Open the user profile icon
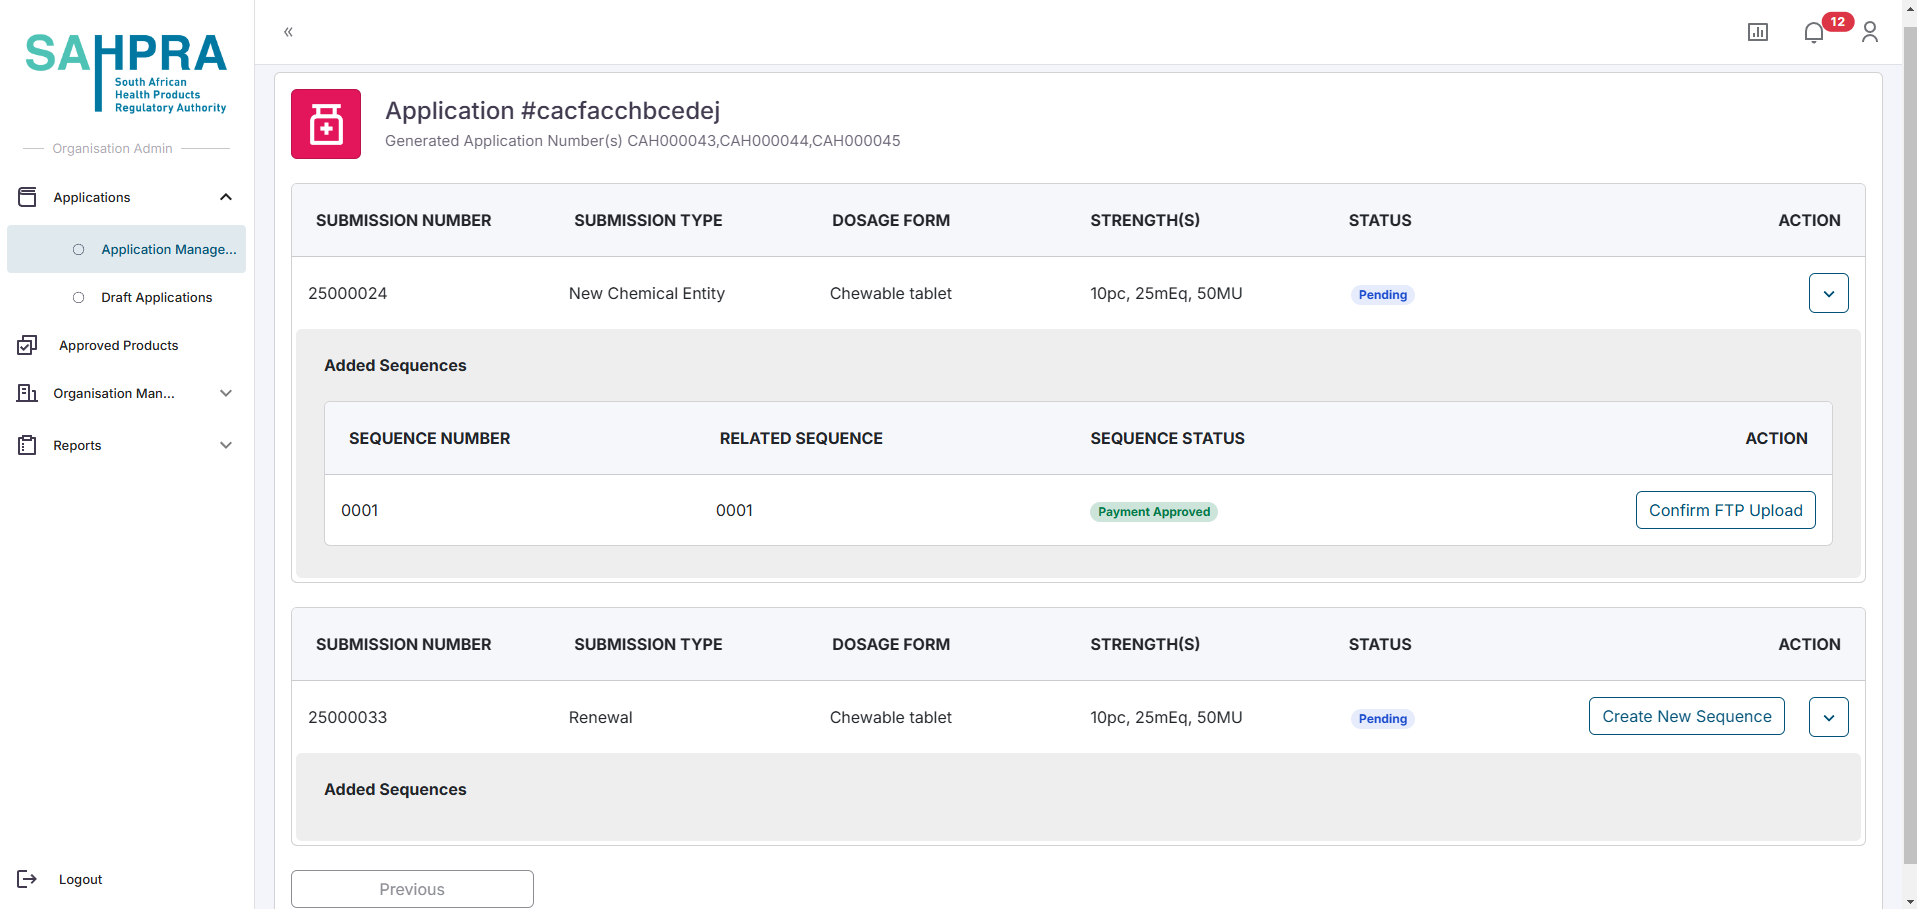 coord(1869,33)
